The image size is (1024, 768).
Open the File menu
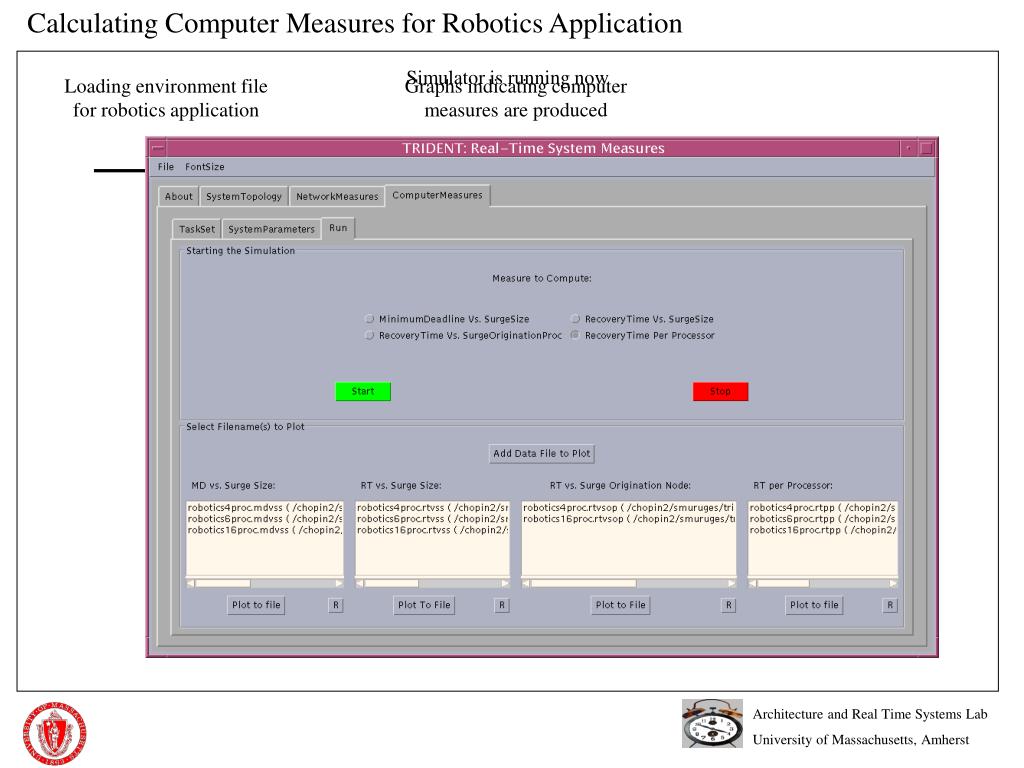point(166,167)
